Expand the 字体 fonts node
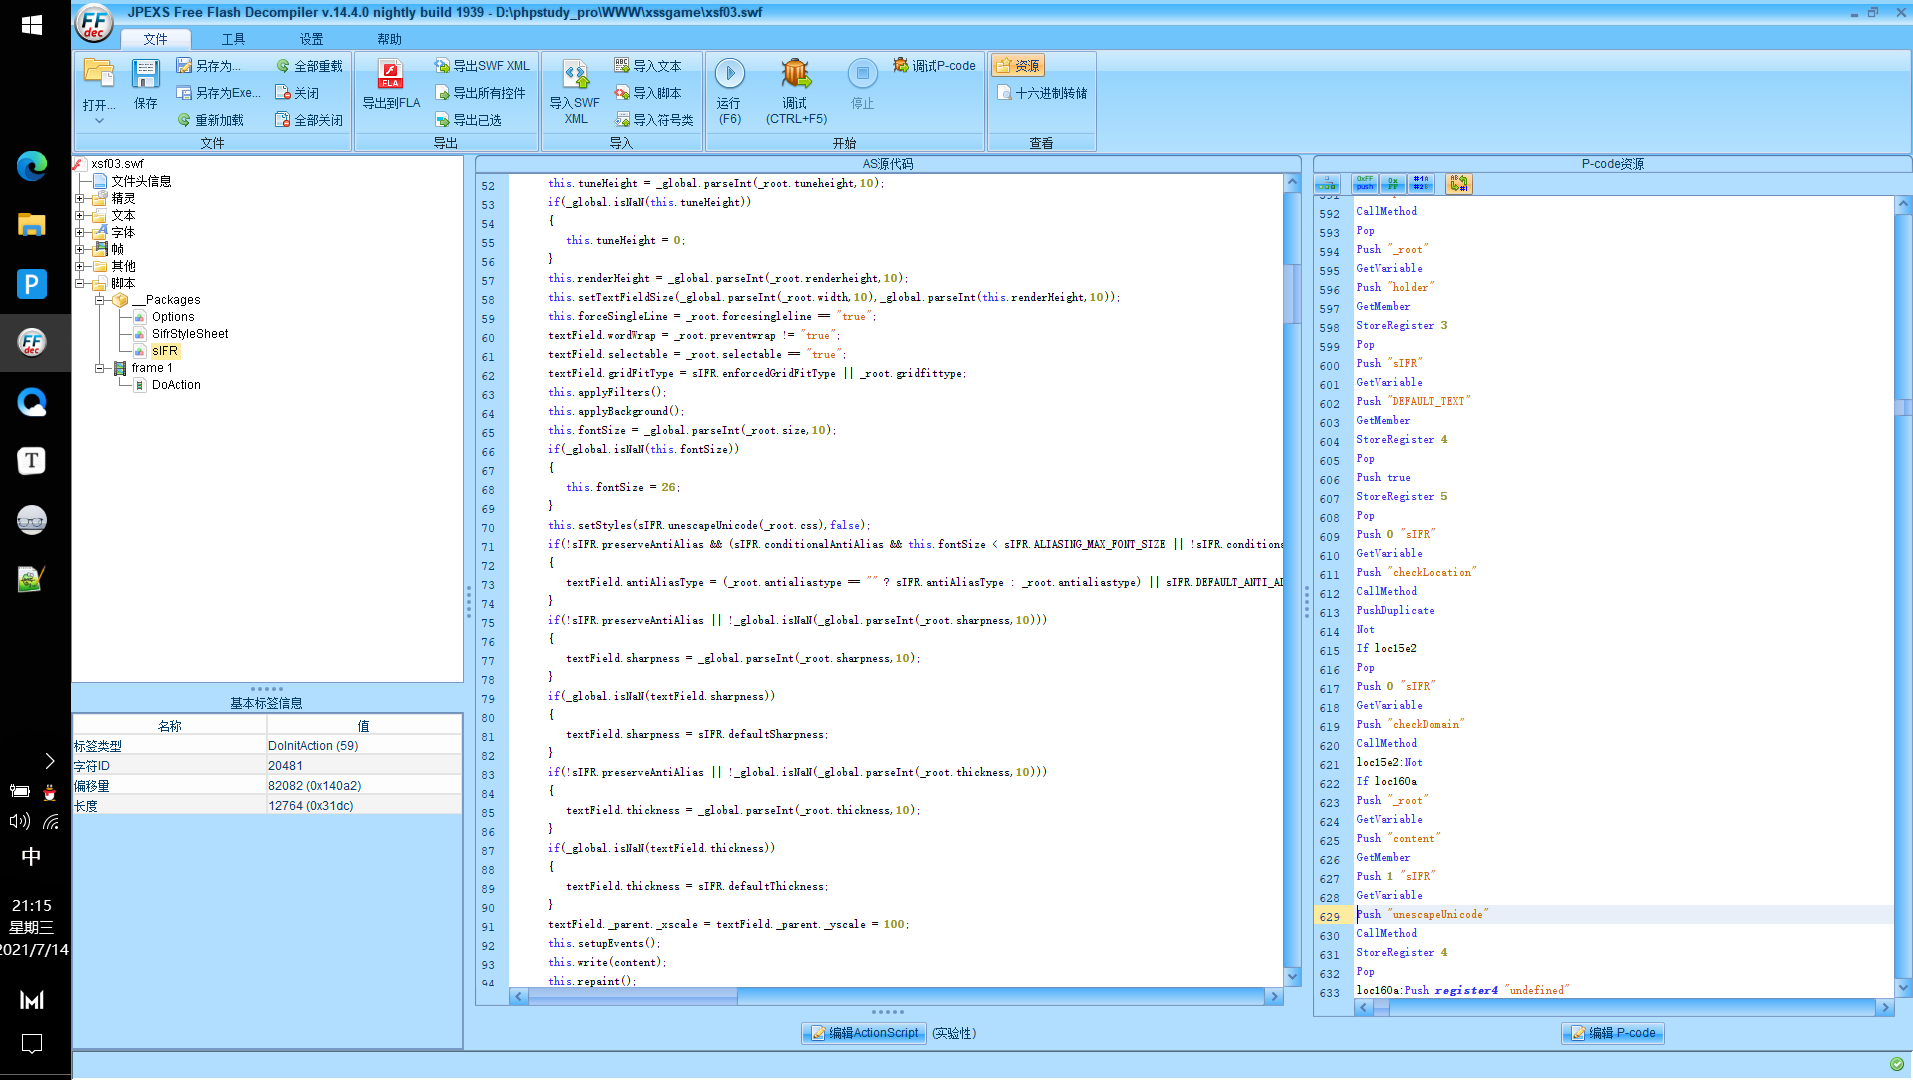1913x1080 pixels. [x=80, y=233]
